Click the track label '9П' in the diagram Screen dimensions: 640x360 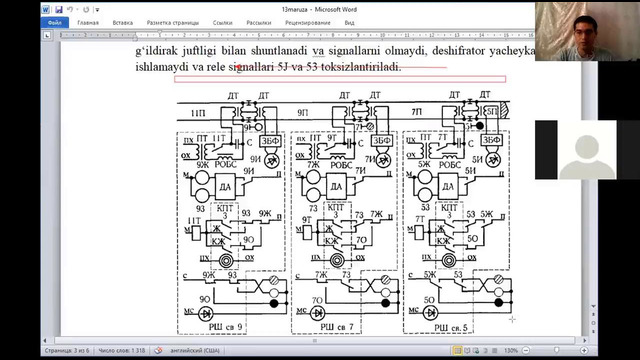[302, 113]
